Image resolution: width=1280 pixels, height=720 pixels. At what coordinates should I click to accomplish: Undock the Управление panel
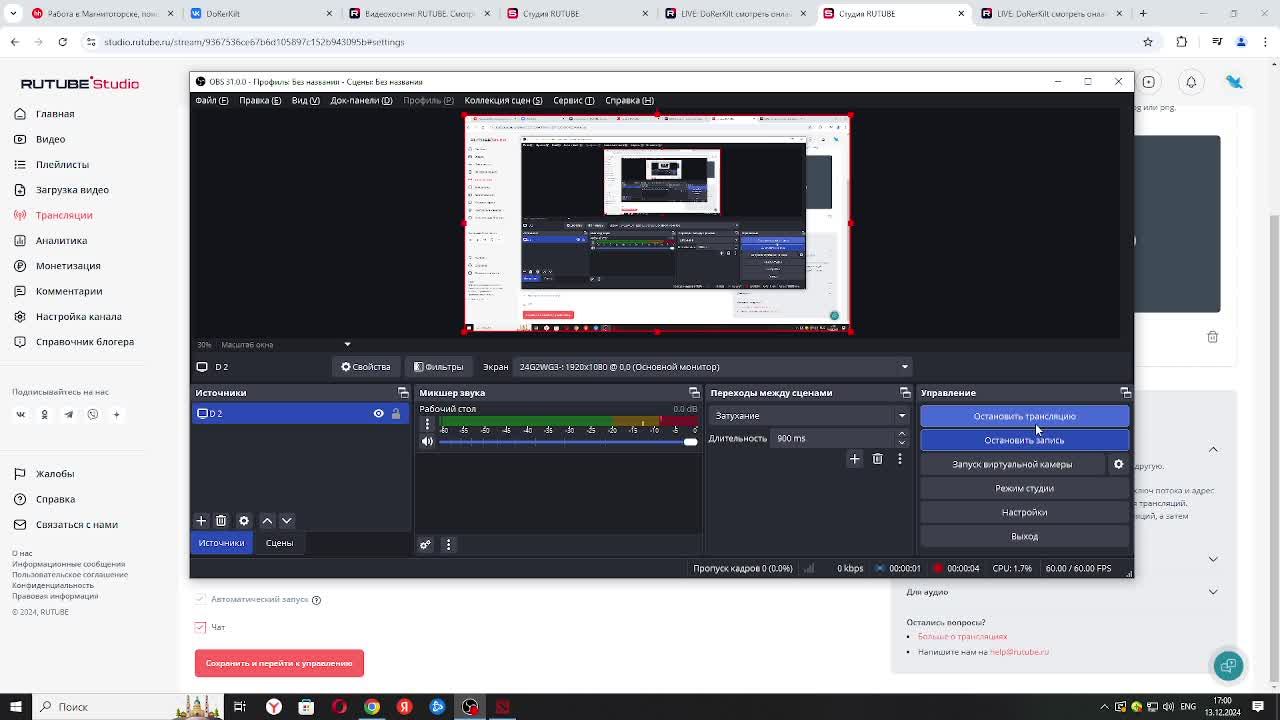pyautogui.click(x=1125, y=393)
